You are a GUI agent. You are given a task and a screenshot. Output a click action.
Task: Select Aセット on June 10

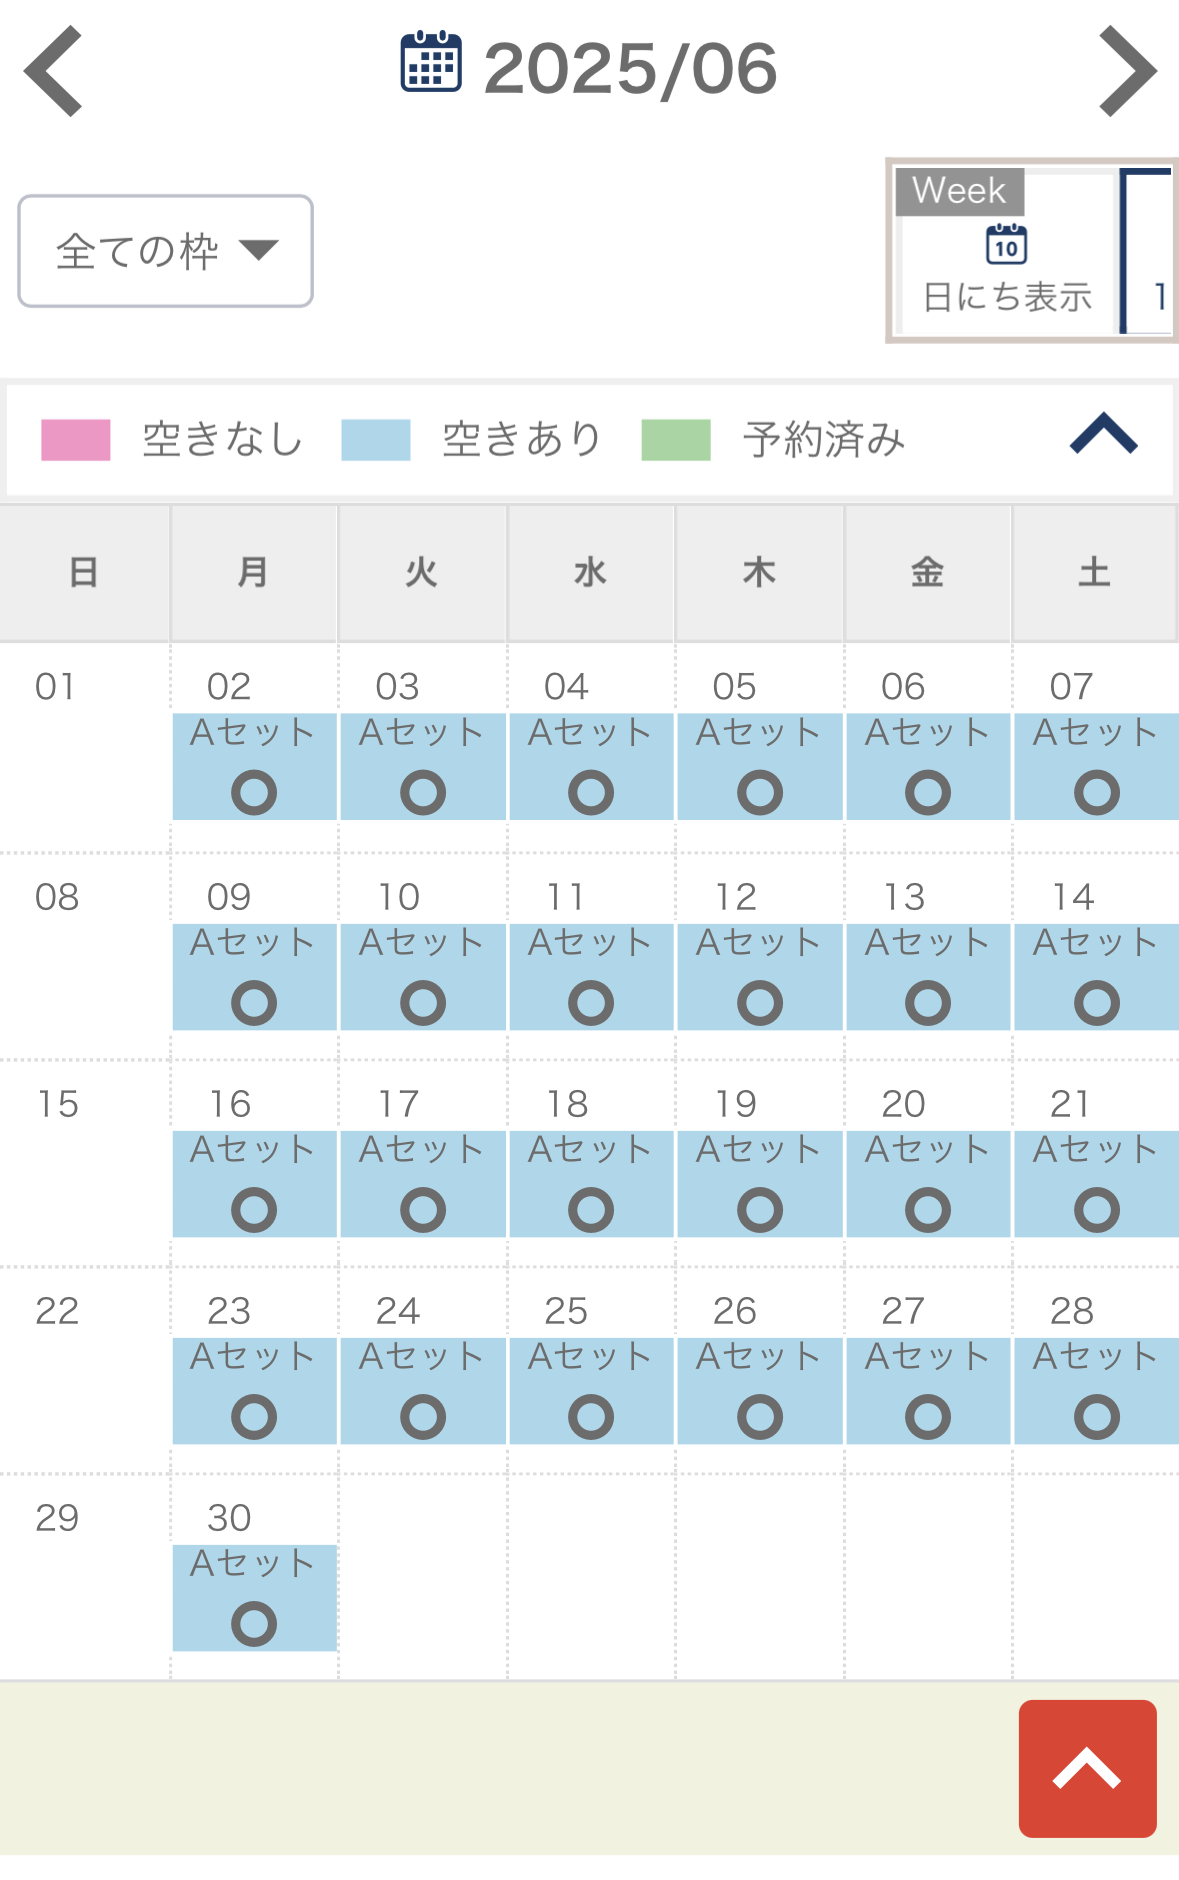click(x=422, y=943)
